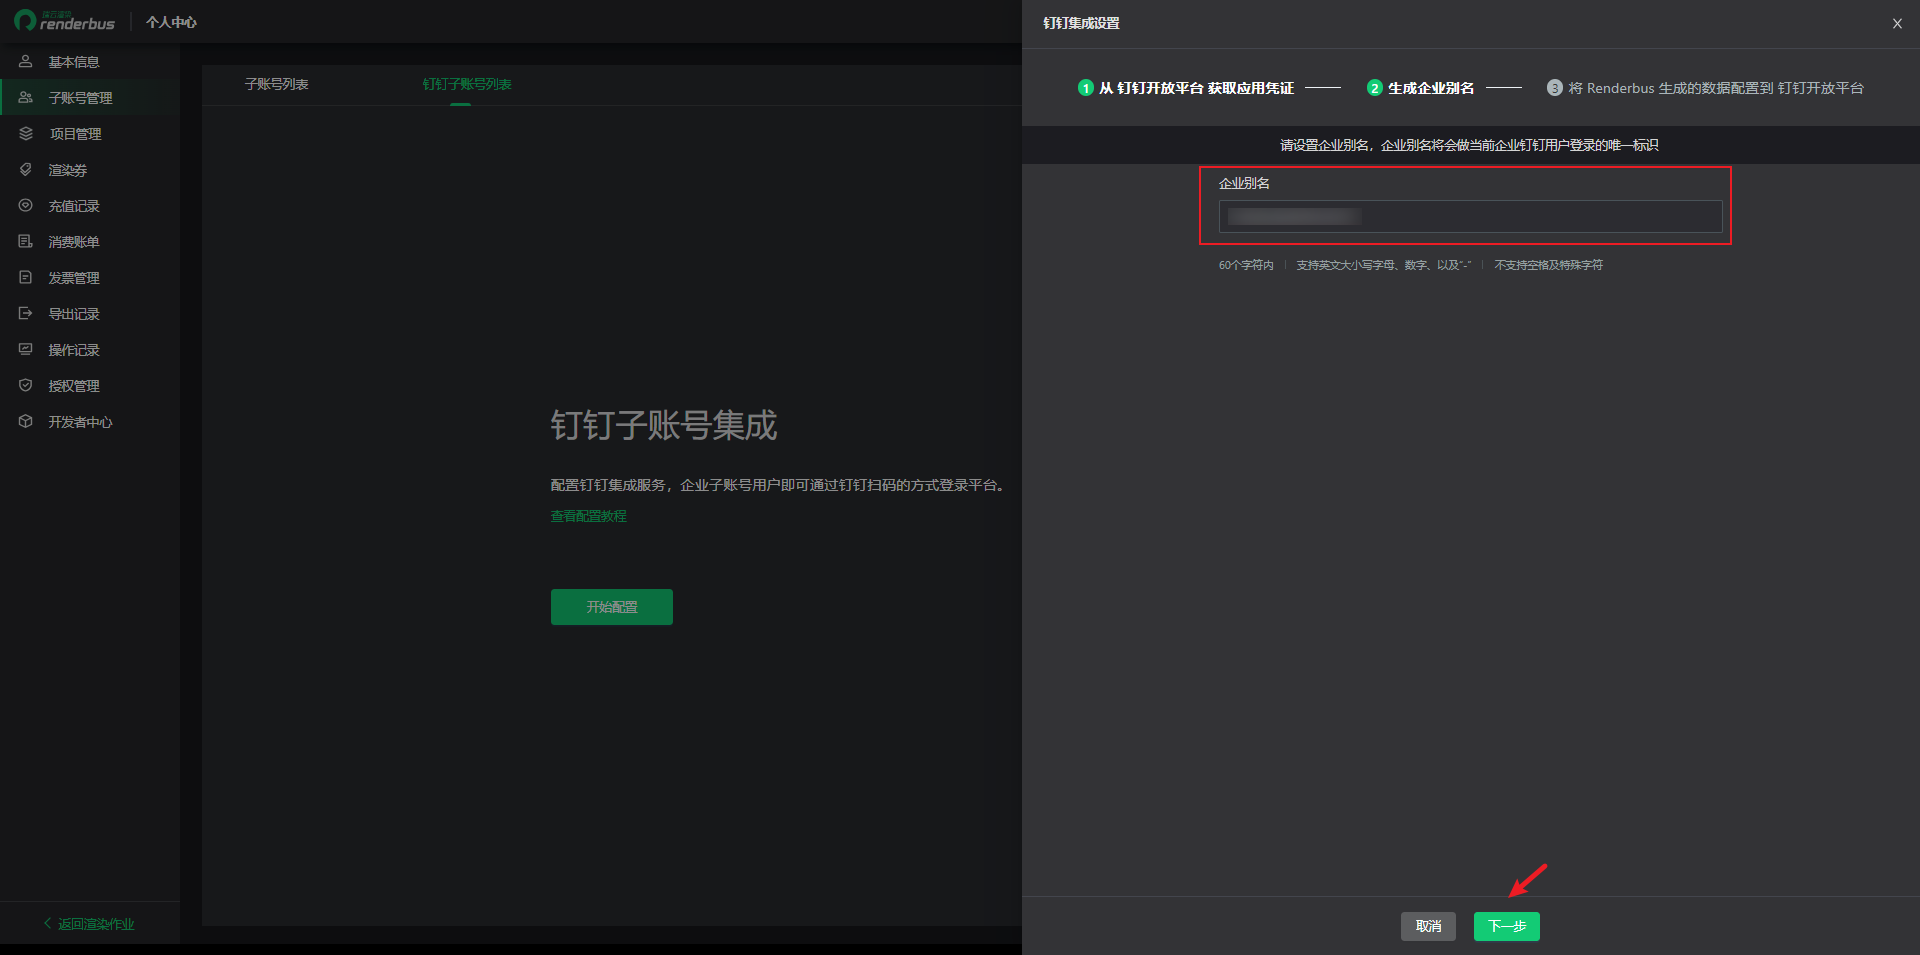Viewport: 1920px width, 955px height.
Task: Close the 钉钉集成设置 panel
Action: [x=1897, y=23]
